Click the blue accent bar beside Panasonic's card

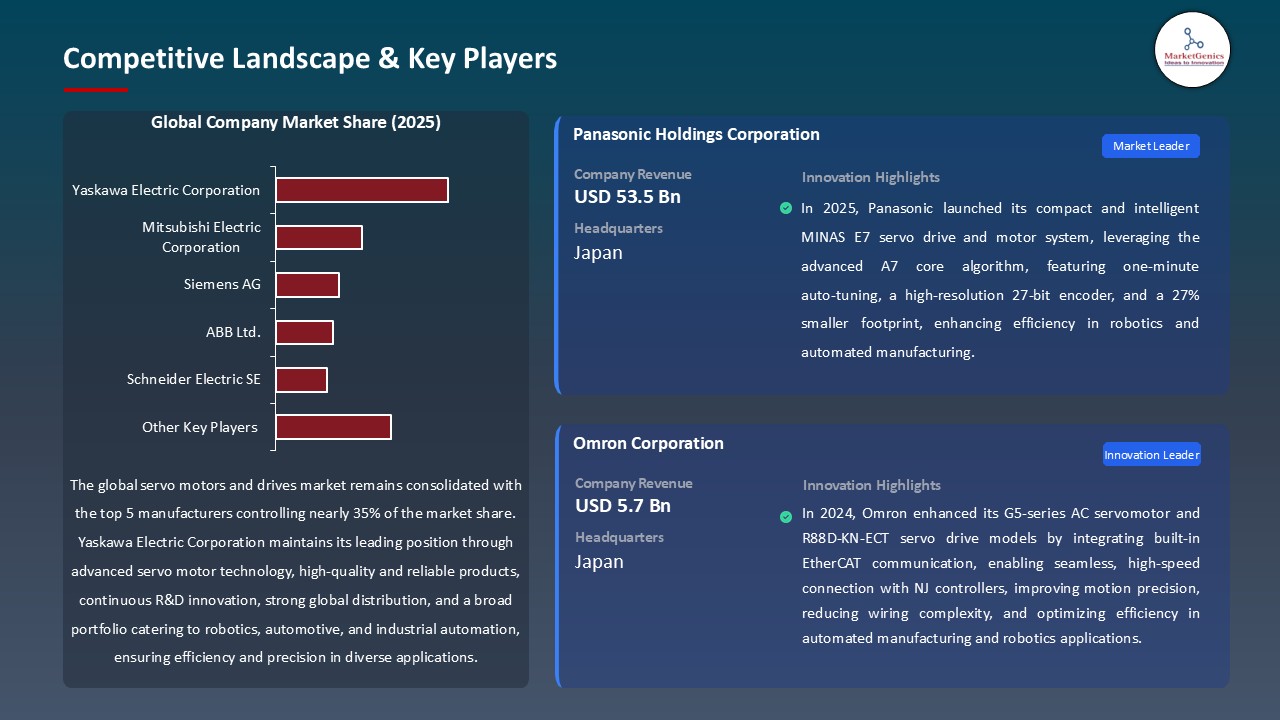pyautogui.click(x=557, y=255)
